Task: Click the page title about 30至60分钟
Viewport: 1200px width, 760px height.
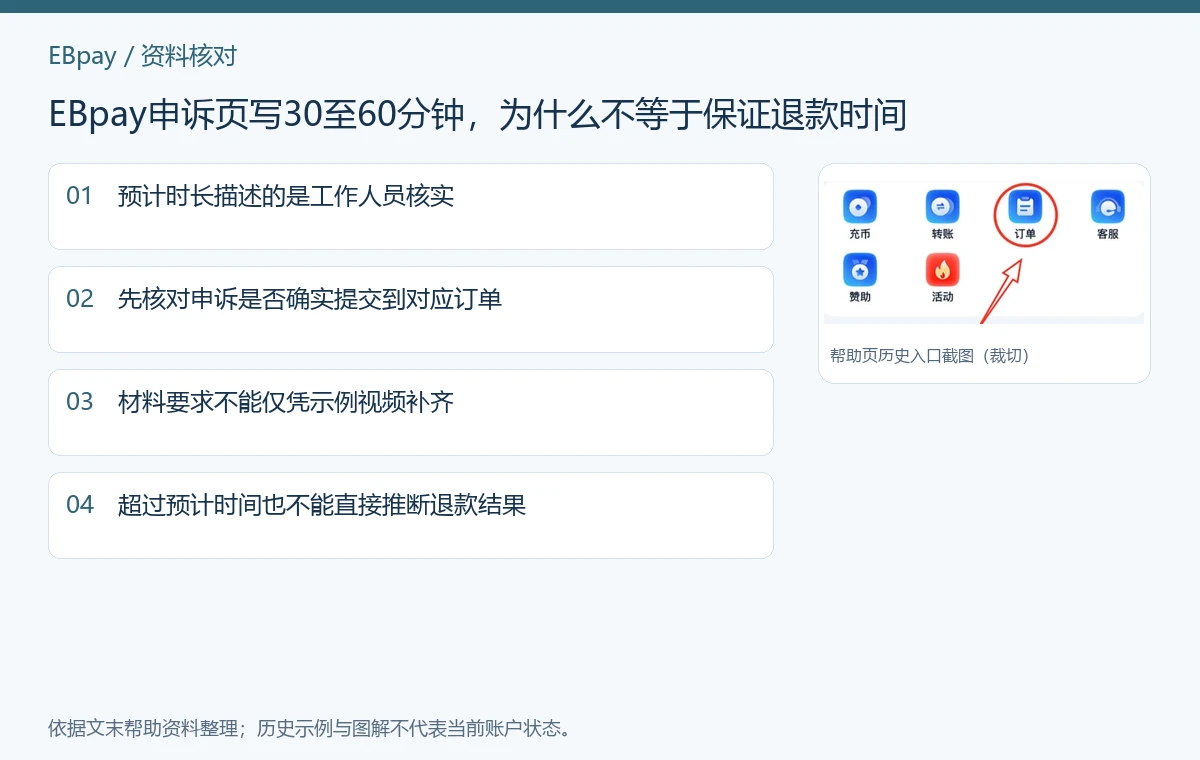Action: (478, 115)
